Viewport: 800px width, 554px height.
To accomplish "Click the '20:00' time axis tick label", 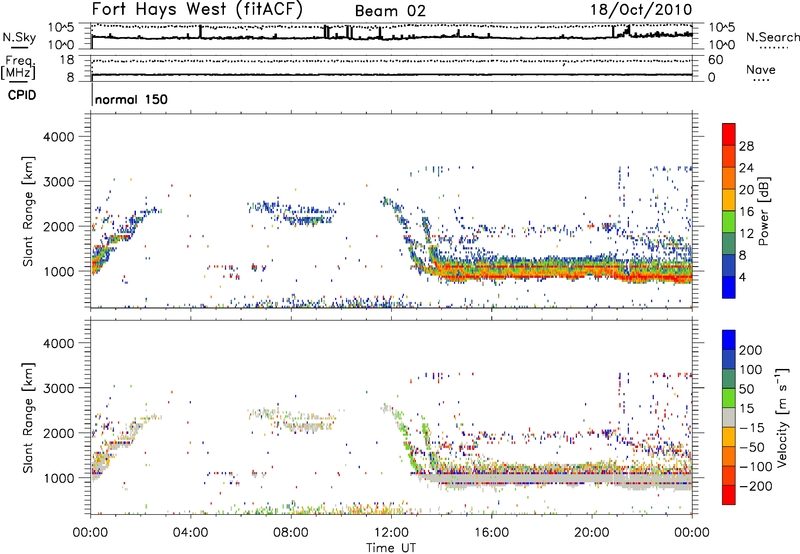I will [x=591, y=533].
